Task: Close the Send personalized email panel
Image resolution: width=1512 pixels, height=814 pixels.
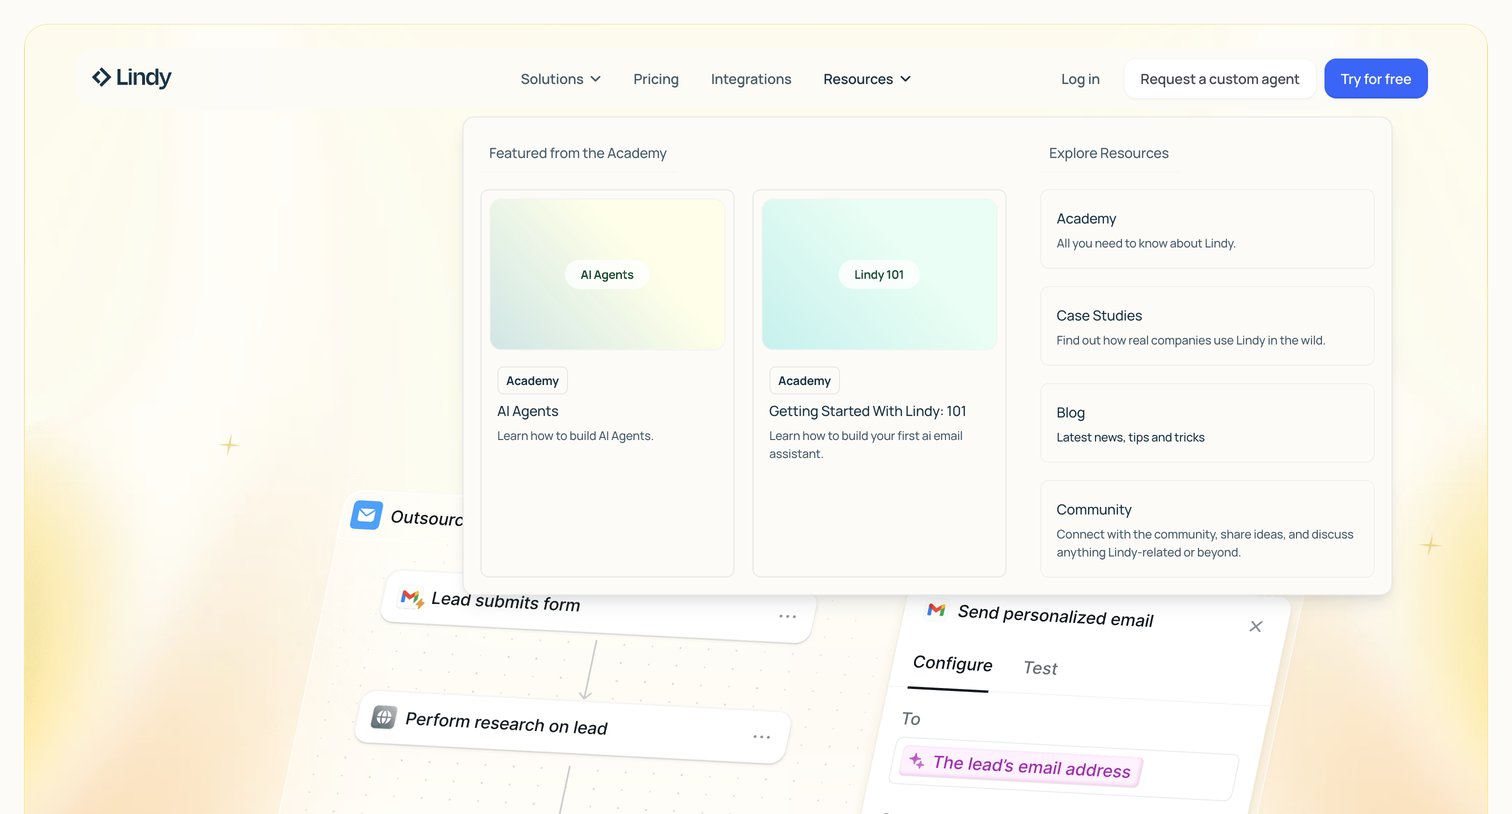Action: tap(1256, 626)
